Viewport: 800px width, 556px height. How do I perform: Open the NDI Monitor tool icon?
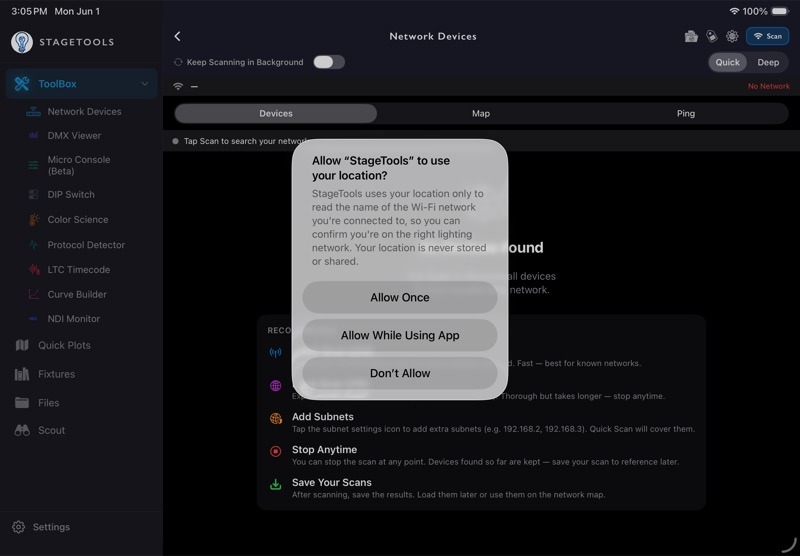point(33,319)
